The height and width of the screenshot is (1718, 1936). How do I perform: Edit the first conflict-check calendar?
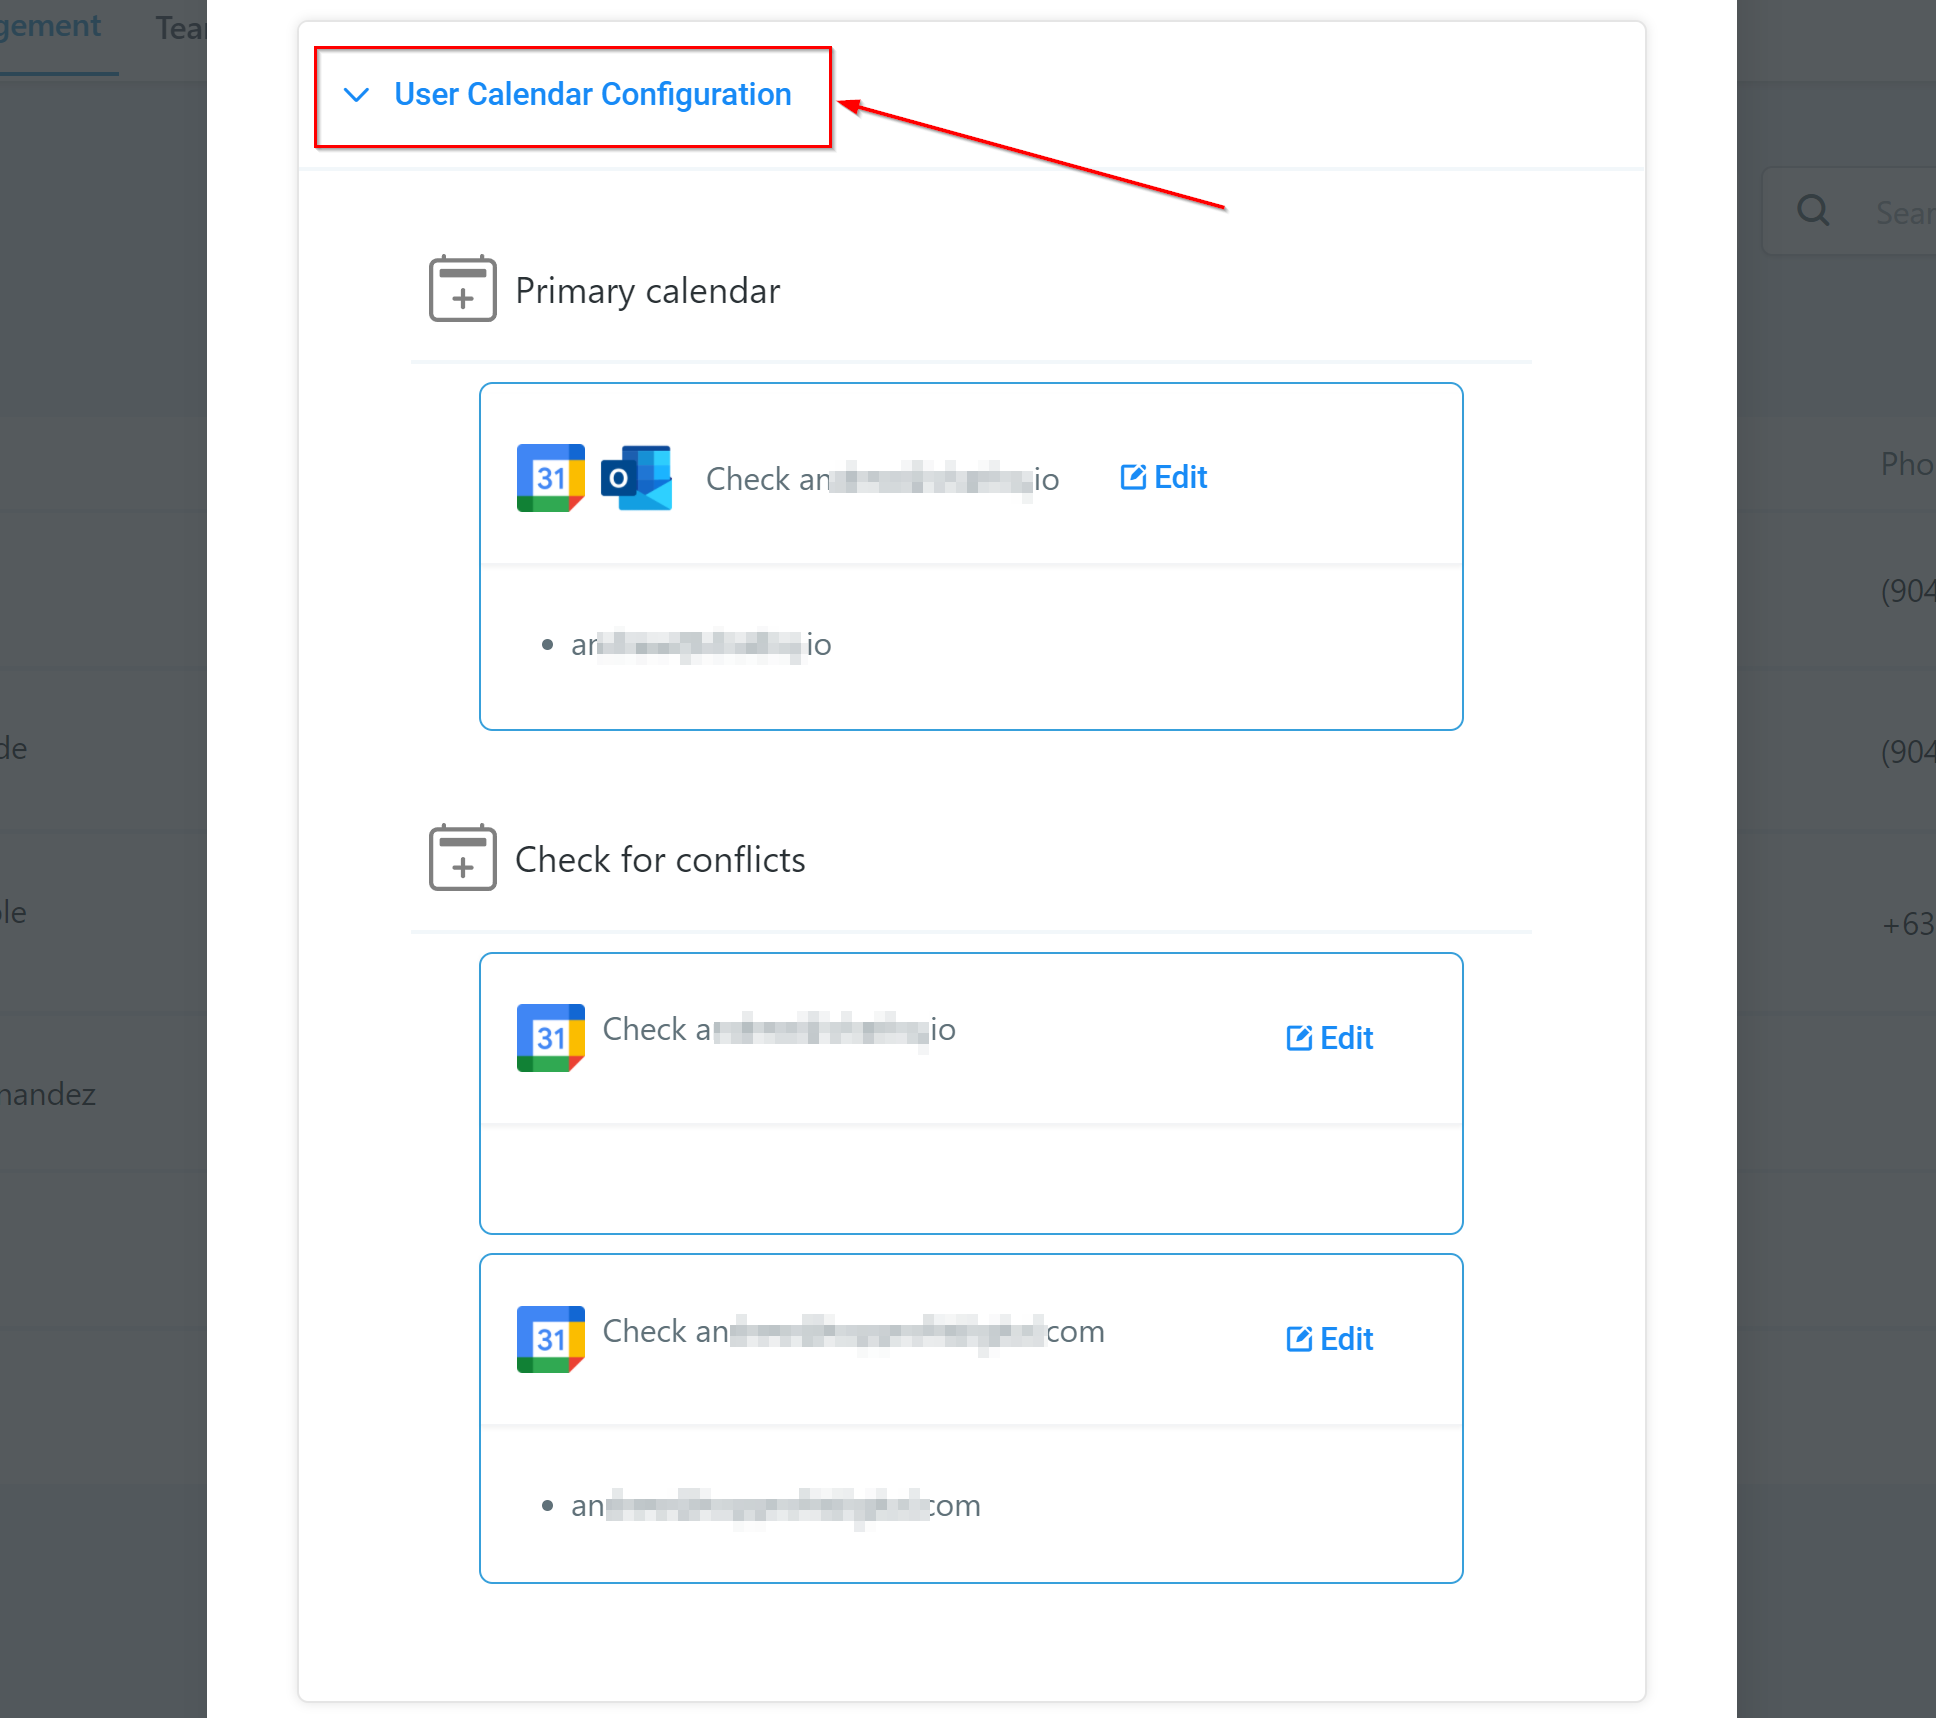coord(1330,1038)
